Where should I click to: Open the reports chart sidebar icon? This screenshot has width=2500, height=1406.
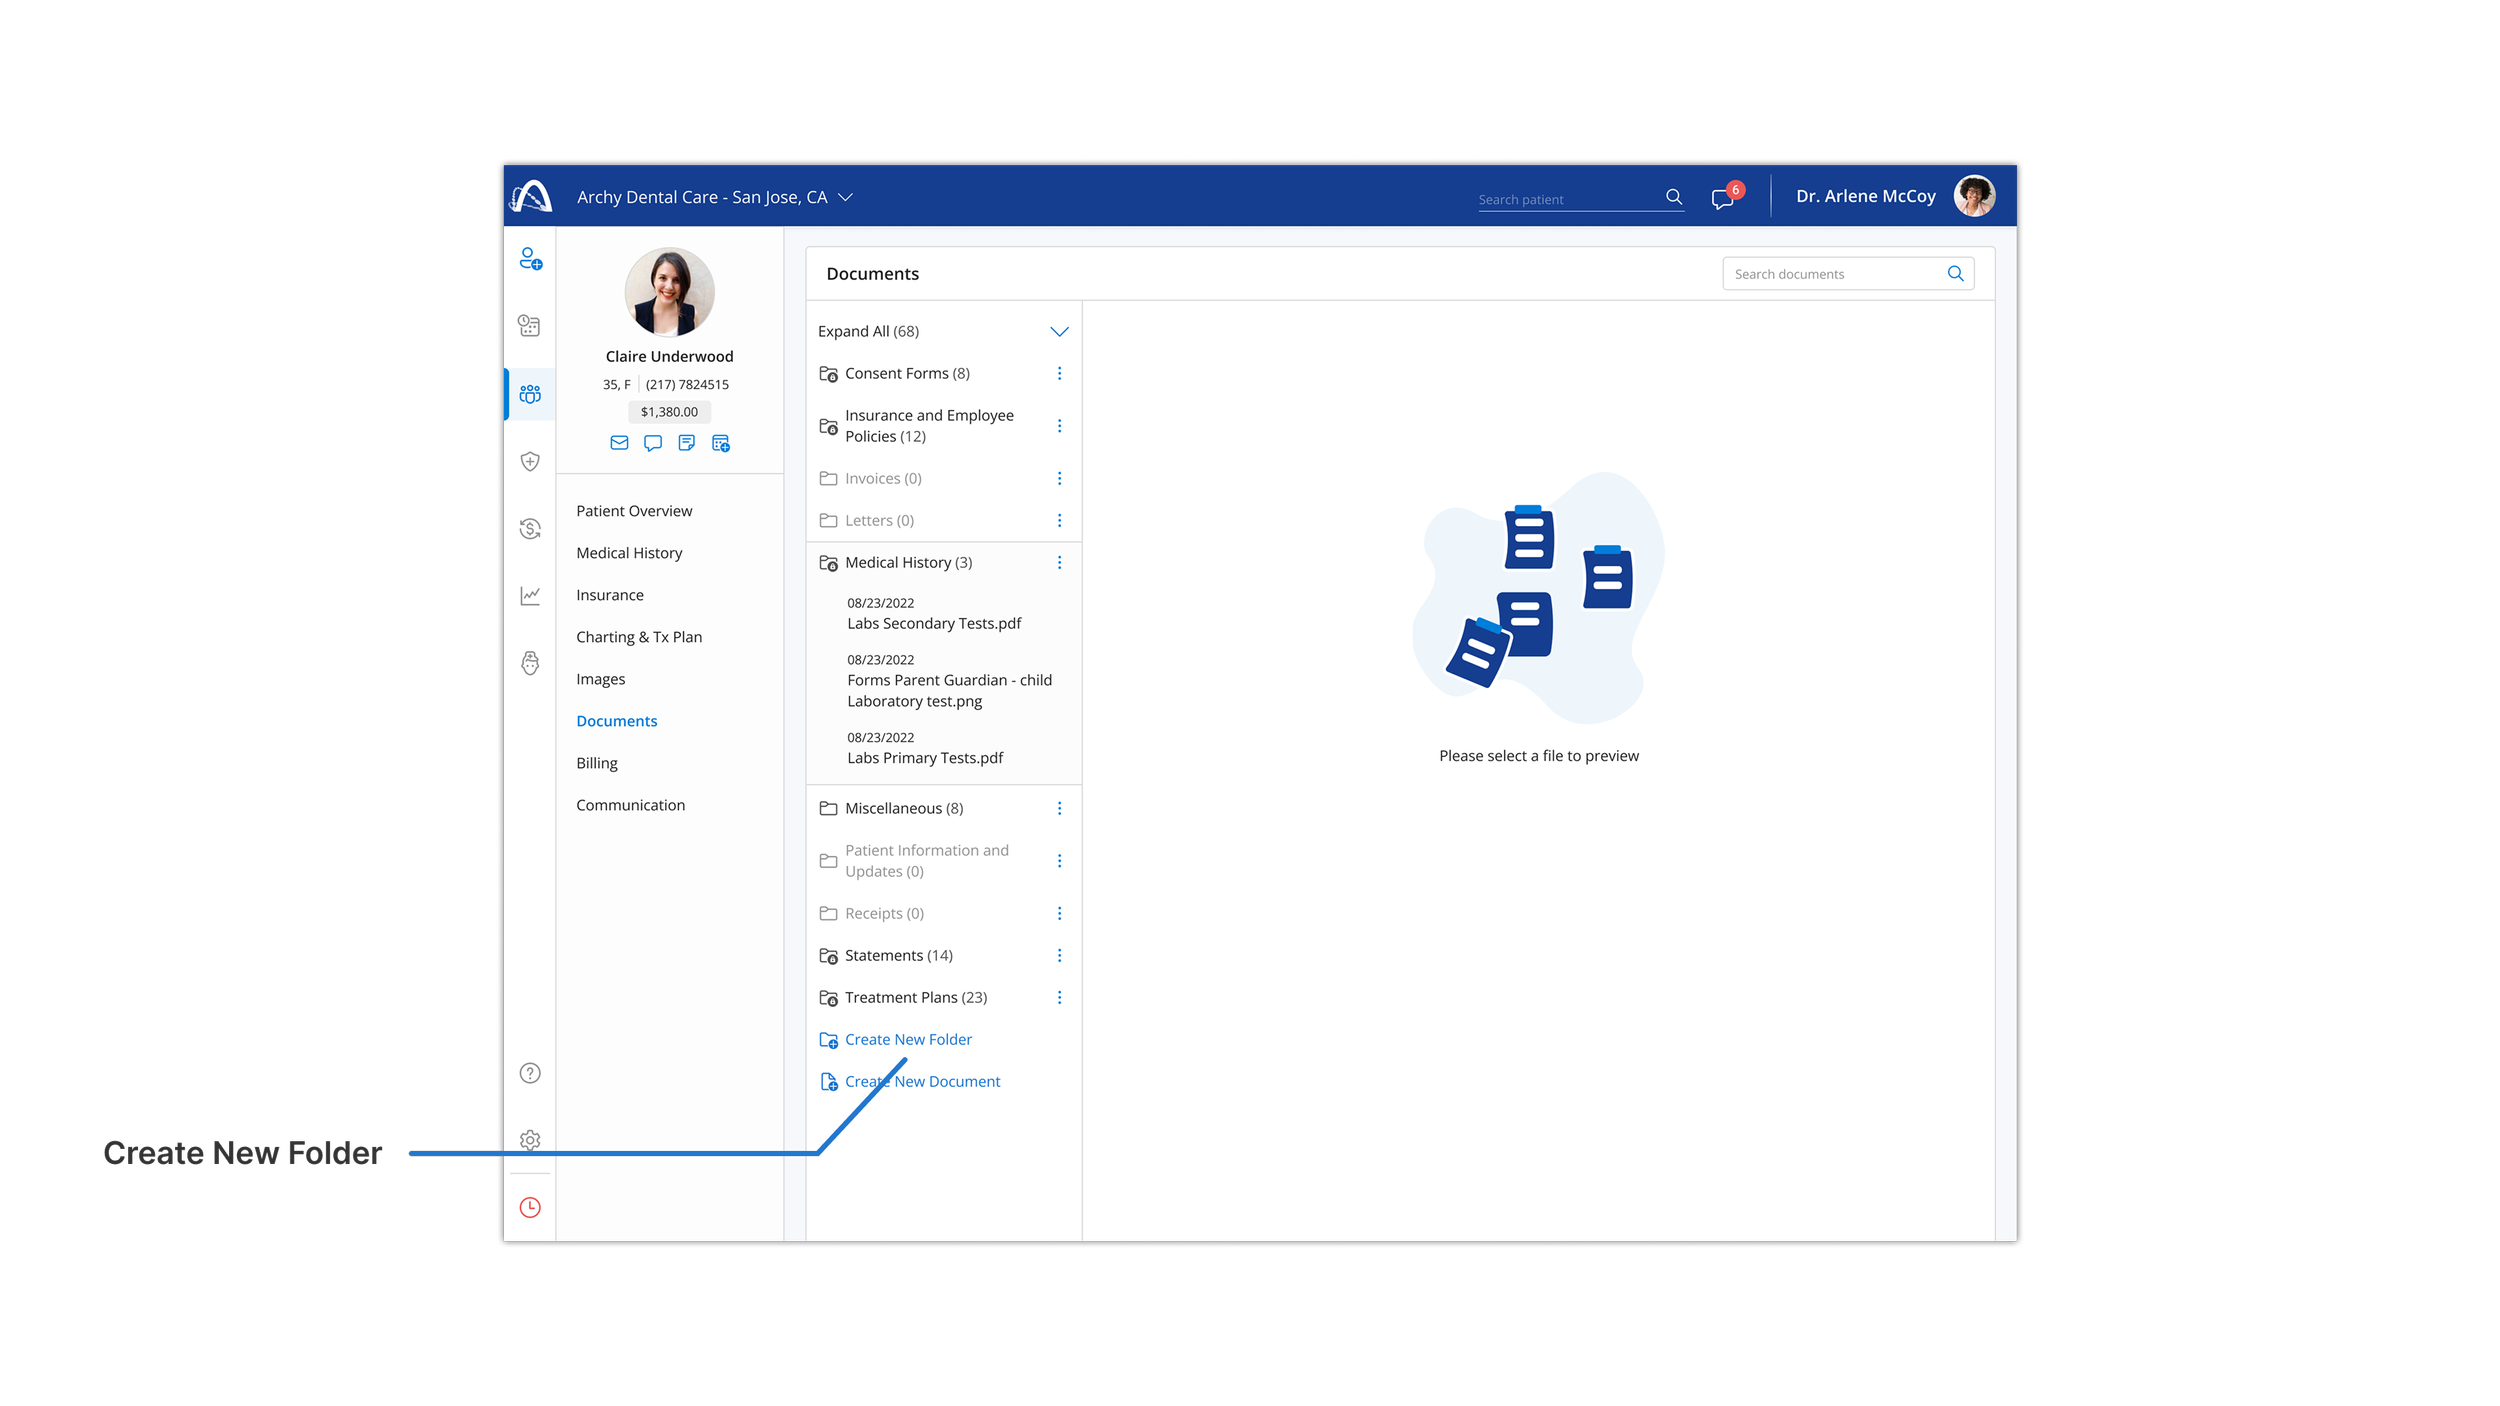530,596
